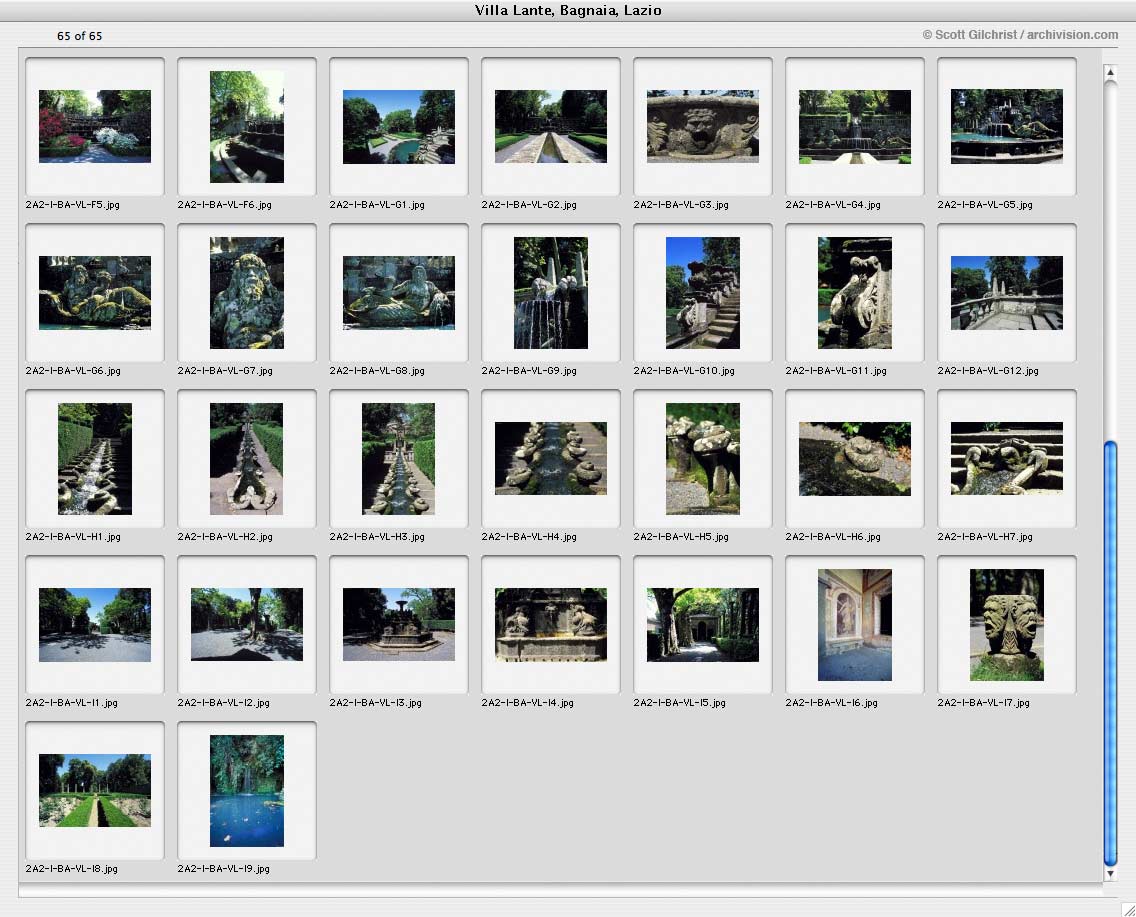Click the filename label "2A2-I-BA-VL-F5.jpg"

click(72, 205)
